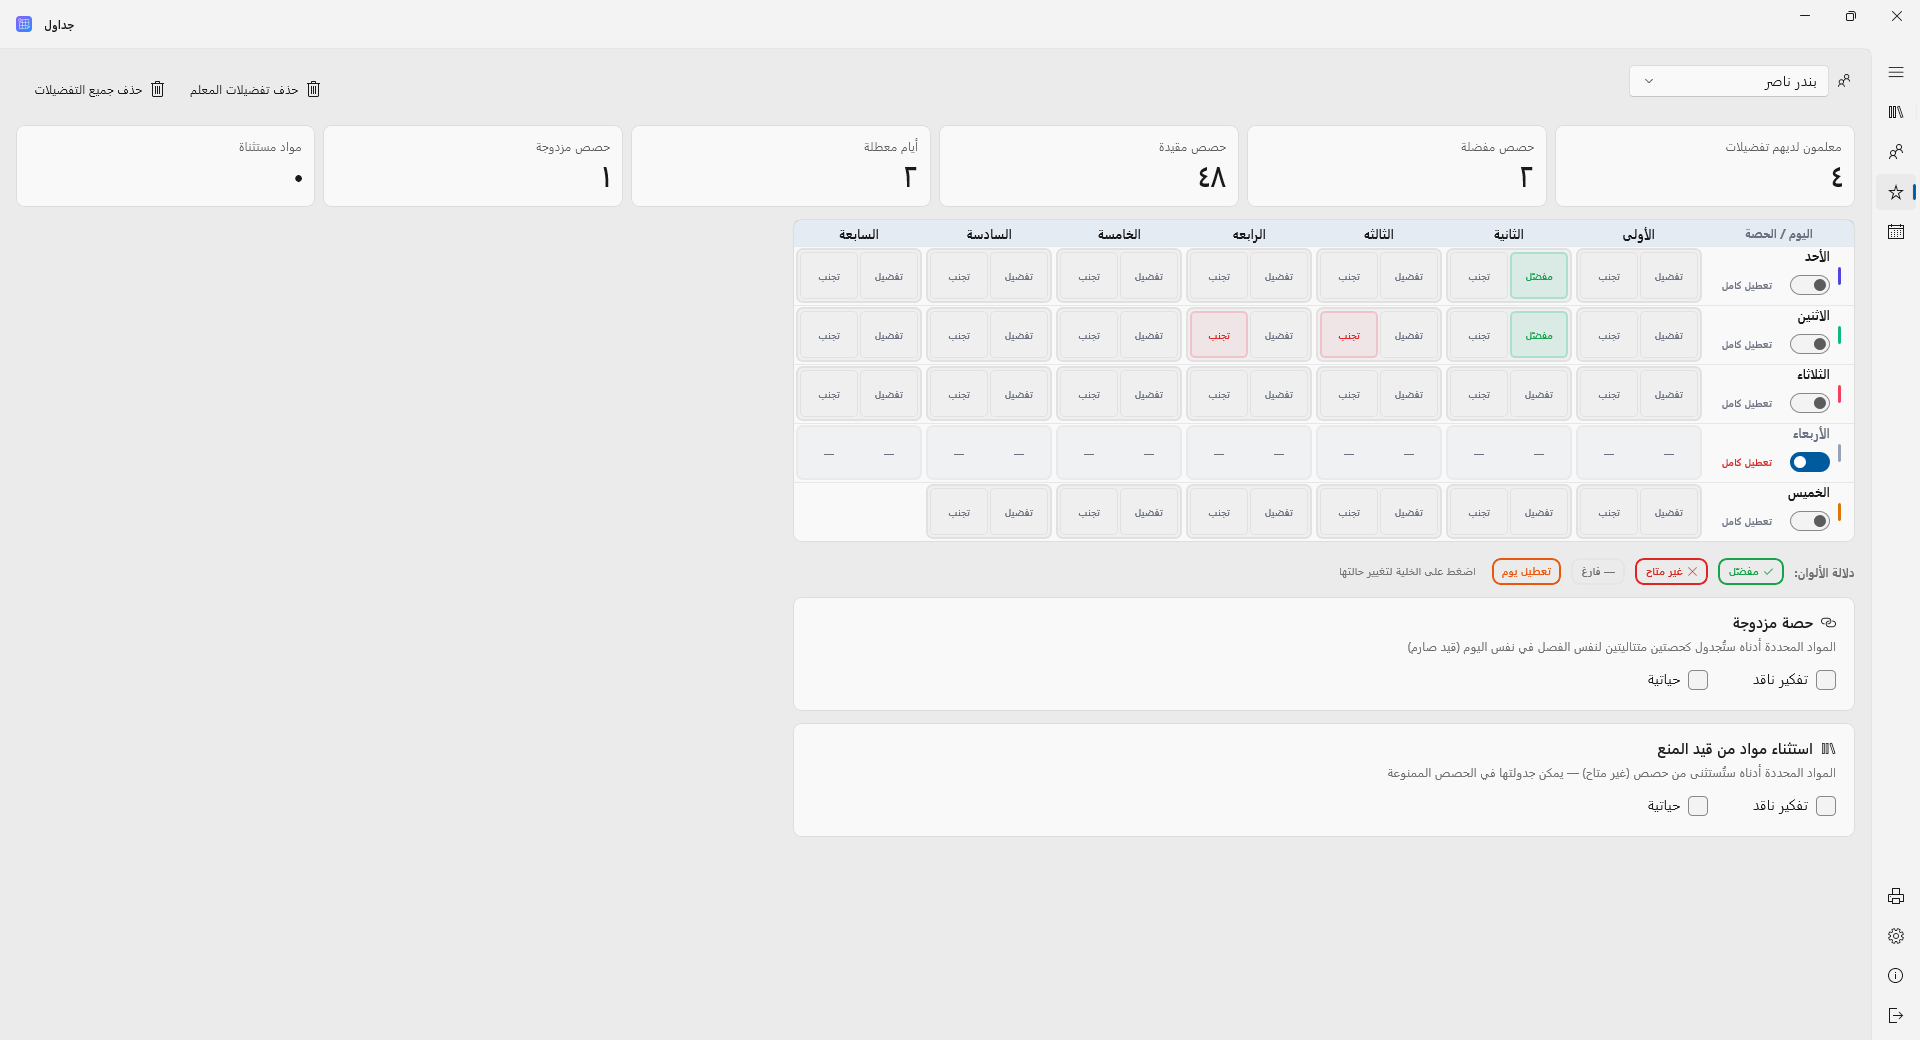Viewport: 1920px width, 1040px height.
Task: Open the teacher dropdown بندر ناصر
Action: 1728,81
